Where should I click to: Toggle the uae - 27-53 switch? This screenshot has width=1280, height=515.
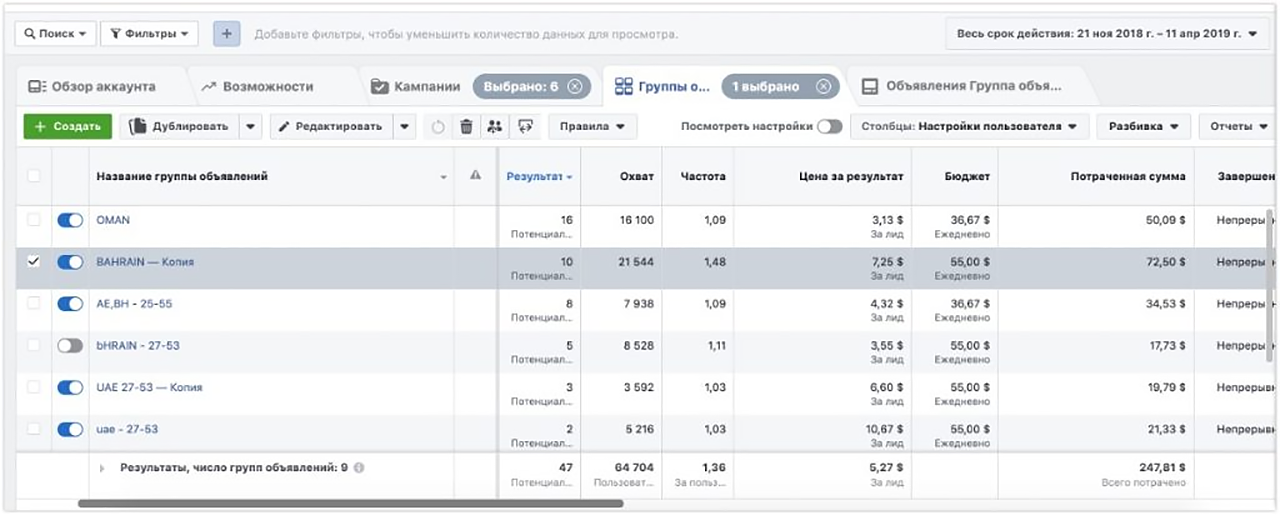click(x=70, y=430)
